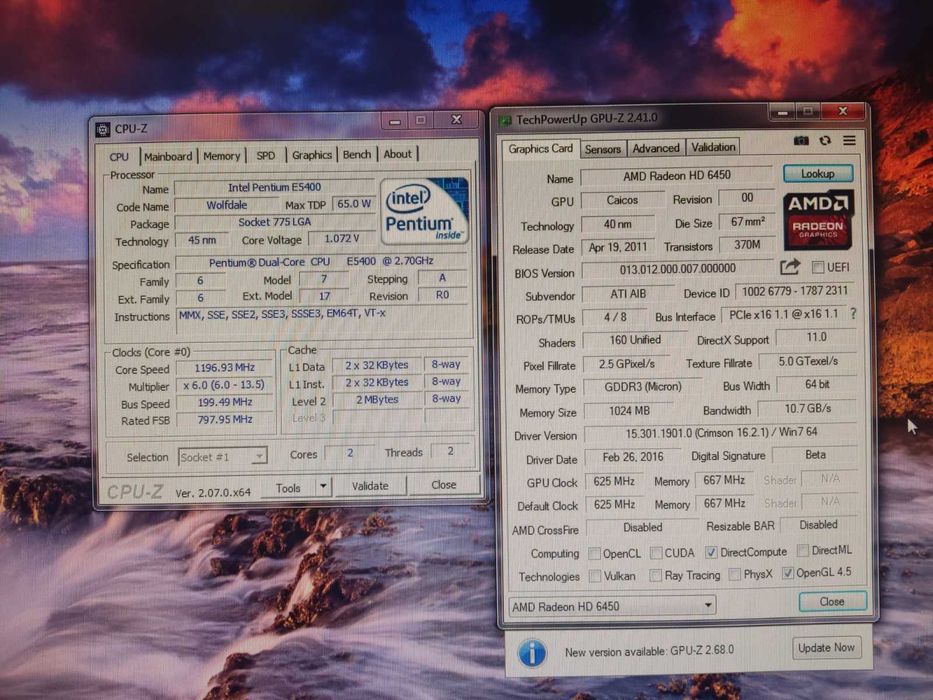Open the Socket #1 selection dropdown
Screen dimensions: 933x700
tap(223, 457)
